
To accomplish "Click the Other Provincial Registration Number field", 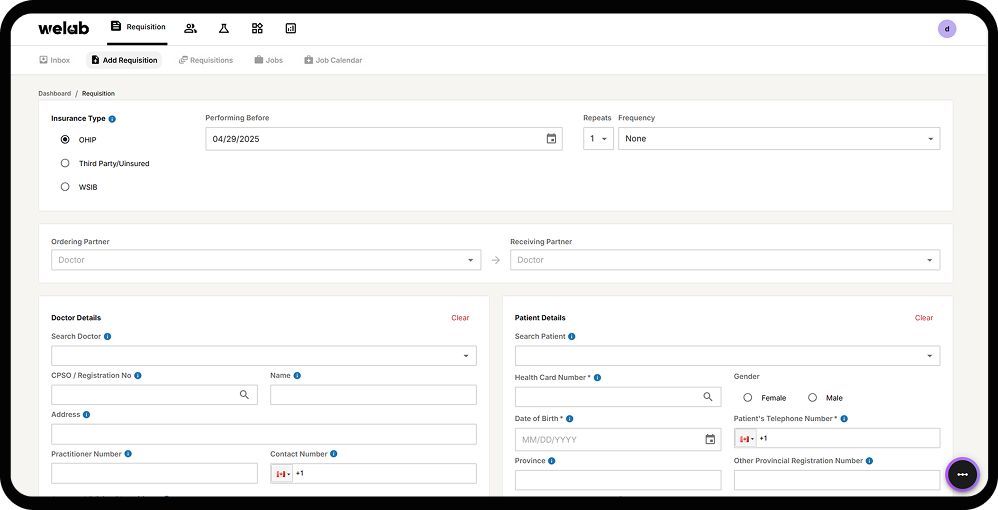I will (837, 480).
